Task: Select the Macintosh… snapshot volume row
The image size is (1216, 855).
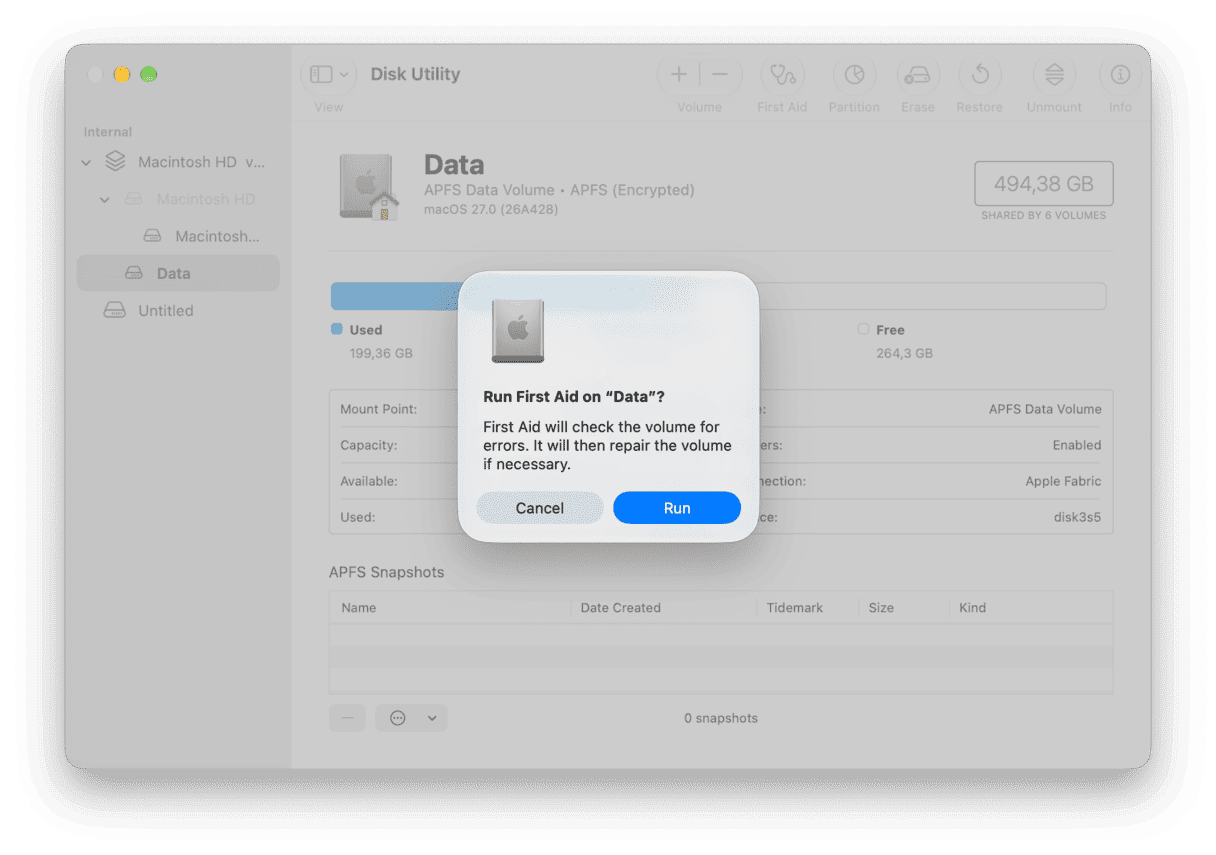Action: pos(178,236)
